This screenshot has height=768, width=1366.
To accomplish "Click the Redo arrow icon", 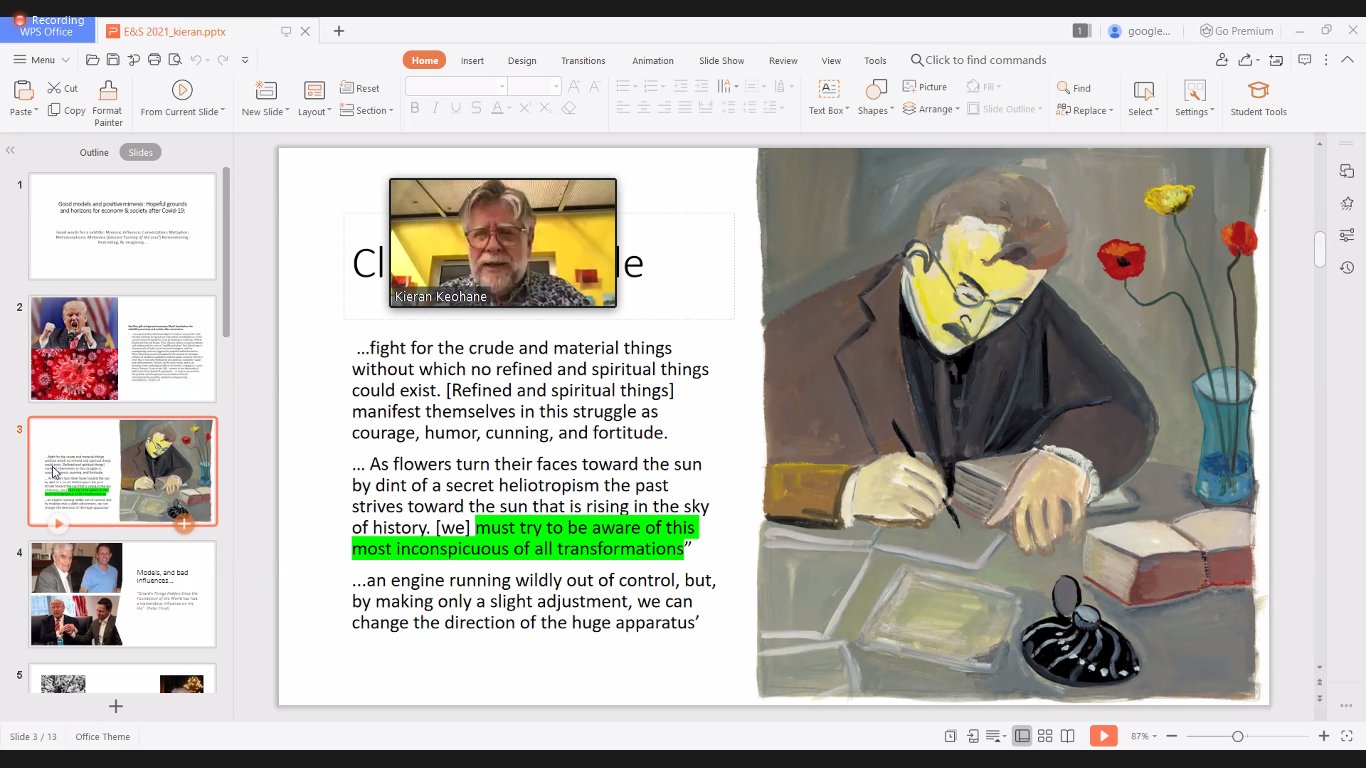I will pos(222,60).
